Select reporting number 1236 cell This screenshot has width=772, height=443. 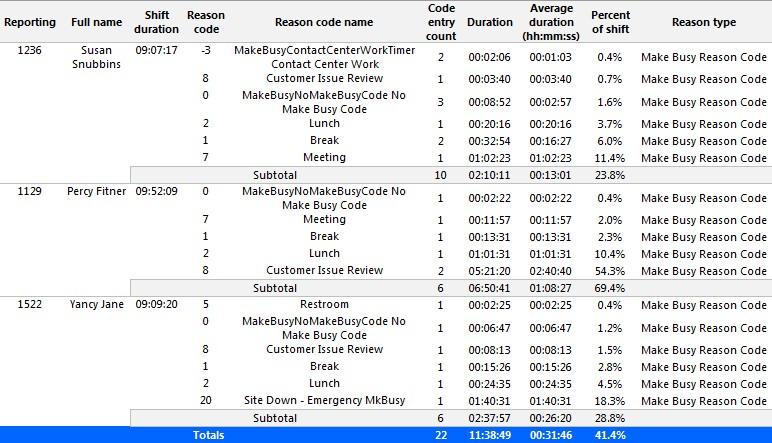30,50
